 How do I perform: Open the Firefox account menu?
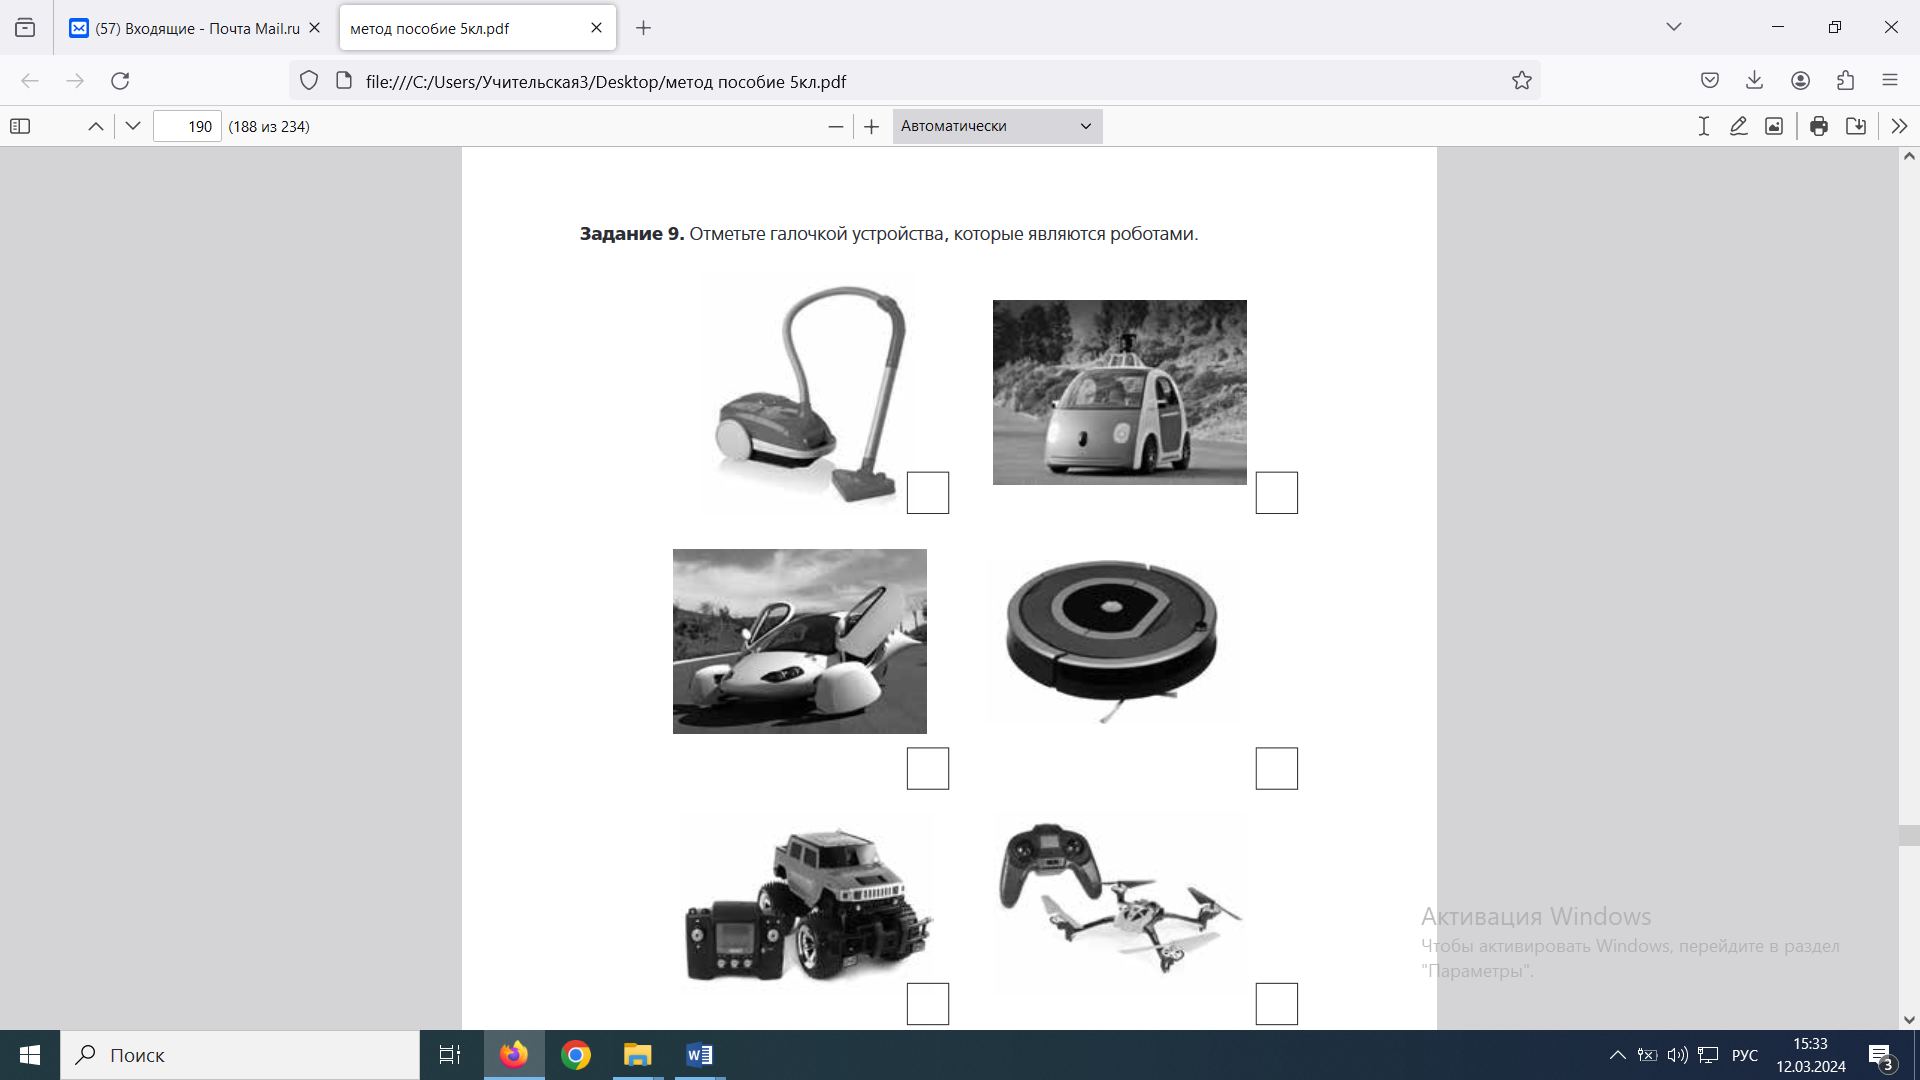click(1801, 81)
